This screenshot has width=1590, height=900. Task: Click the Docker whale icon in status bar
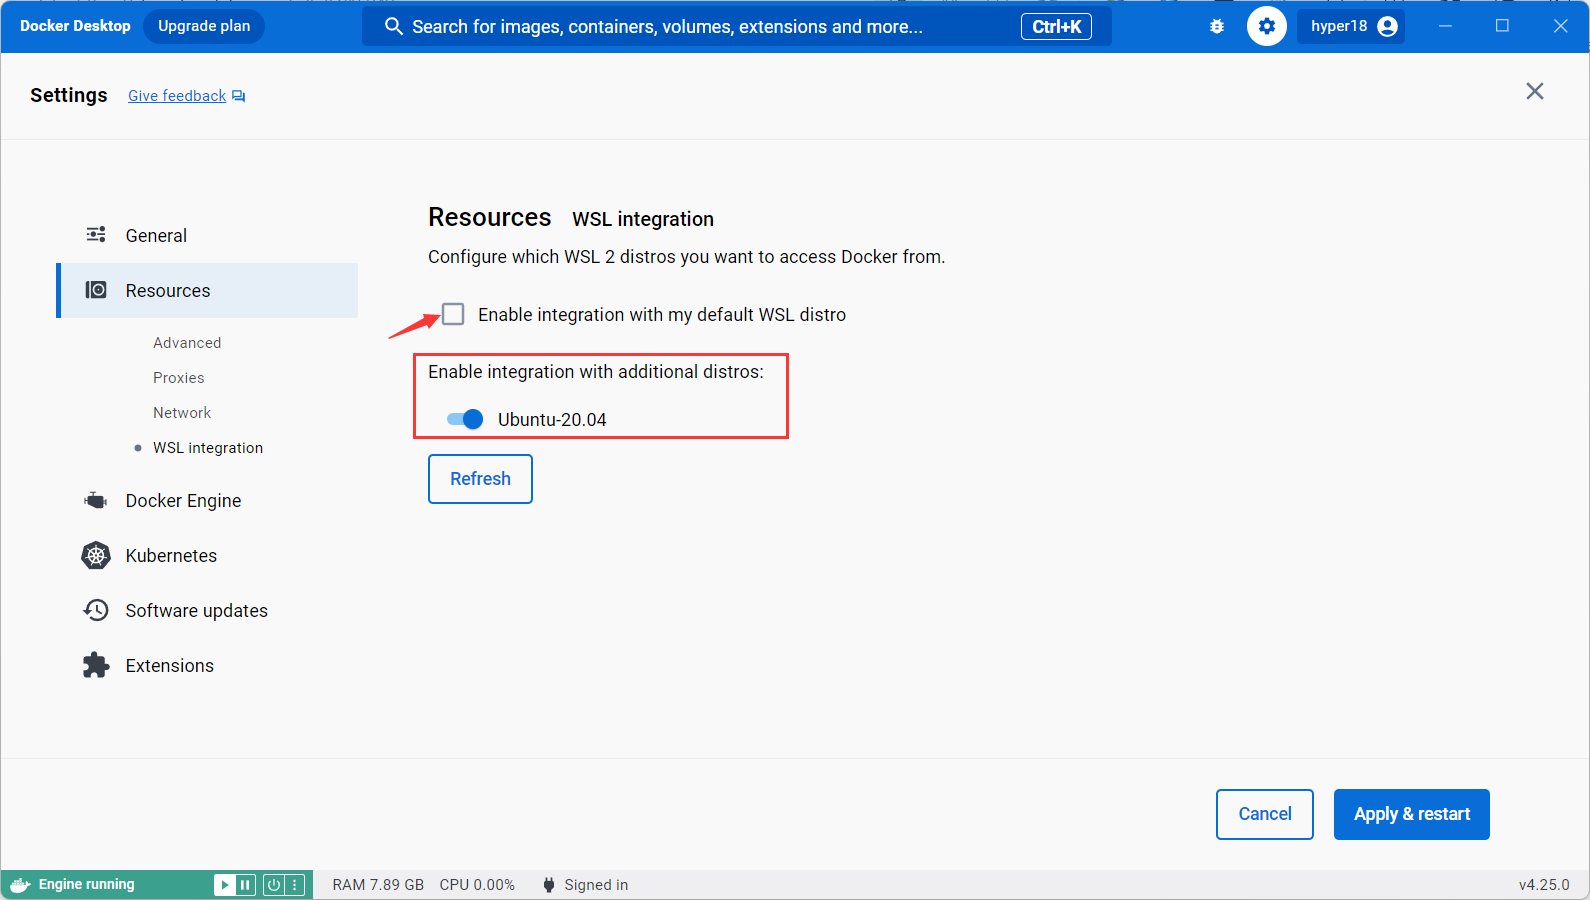(20, 885)
